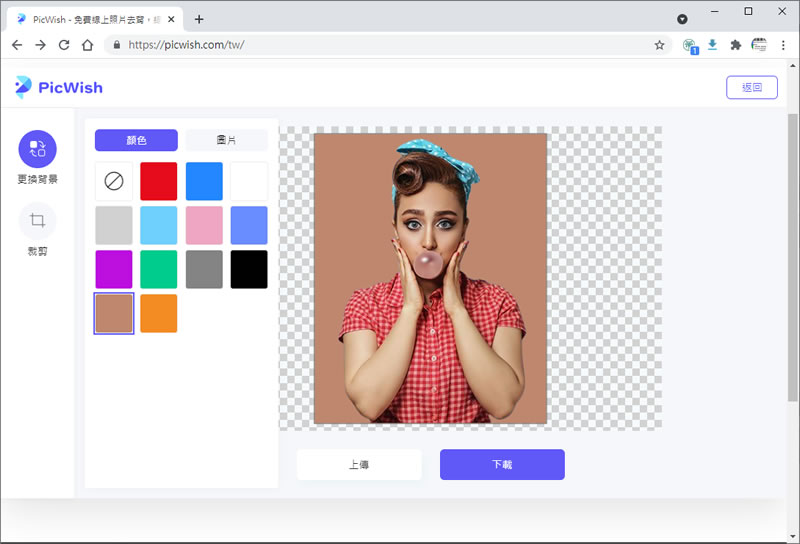Pick the white background color
The height and width of the screenshot is (544, 800).
point(249,181)
